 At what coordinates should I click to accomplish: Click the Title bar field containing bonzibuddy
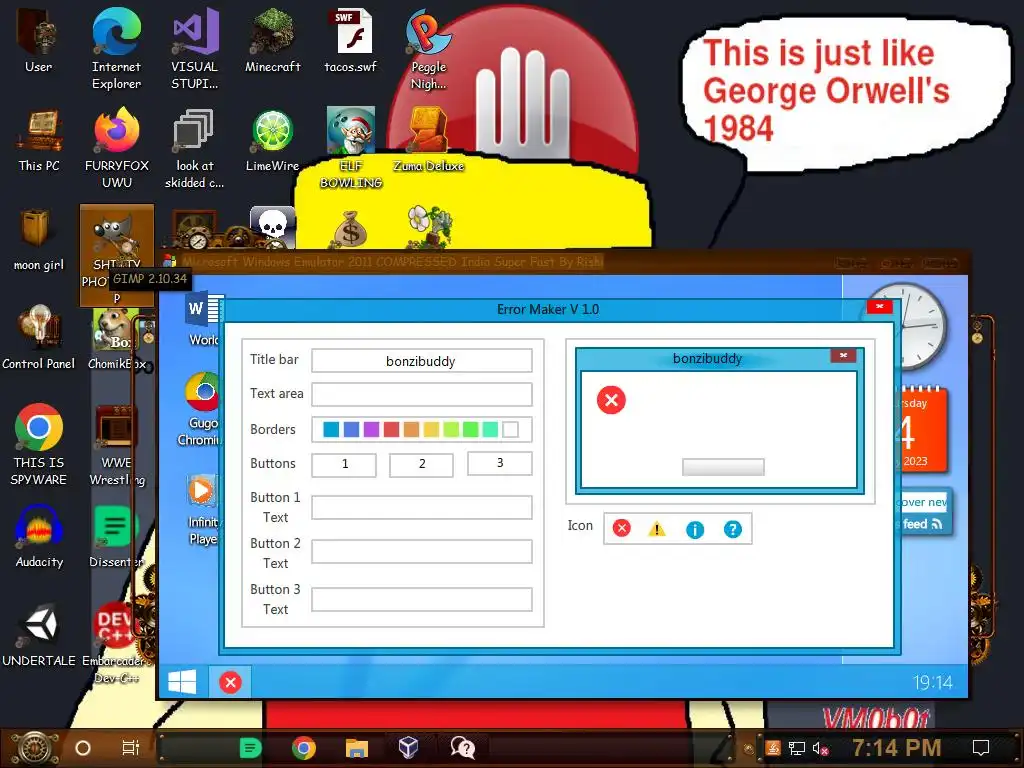421,360
